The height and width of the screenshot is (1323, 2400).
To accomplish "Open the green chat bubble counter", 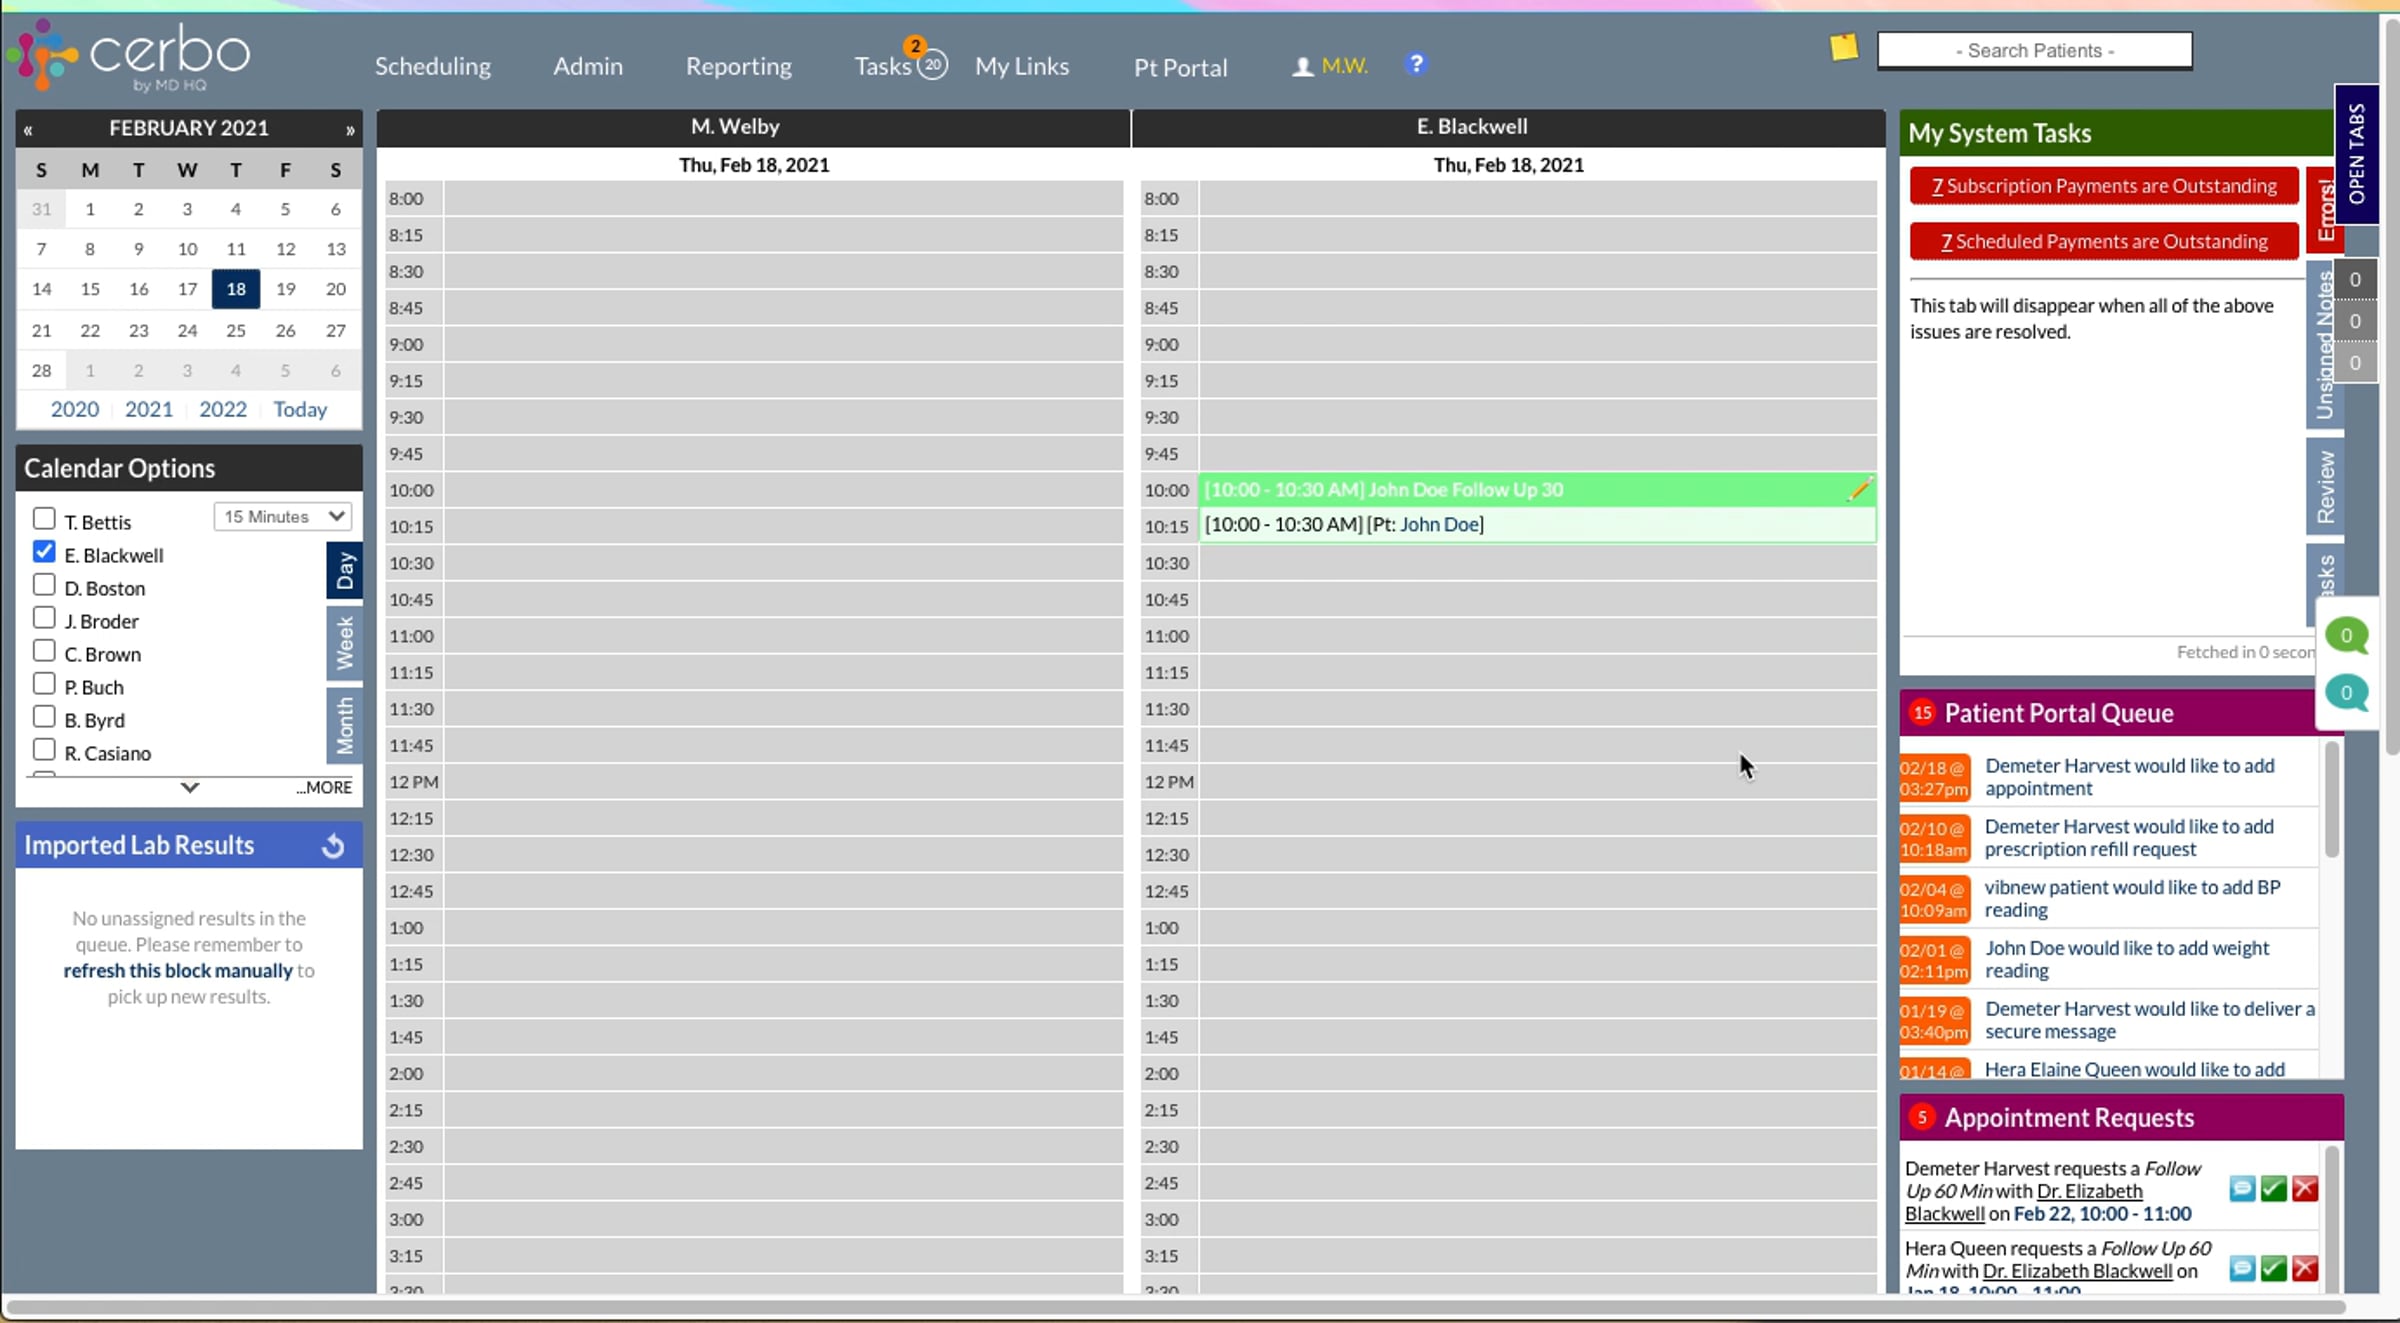I will 2346,635.
